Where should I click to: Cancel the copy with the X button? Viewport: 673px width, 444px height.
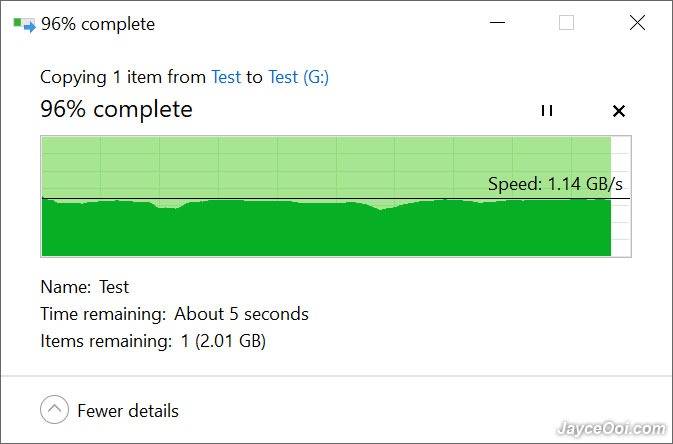(x=619, y=111)
